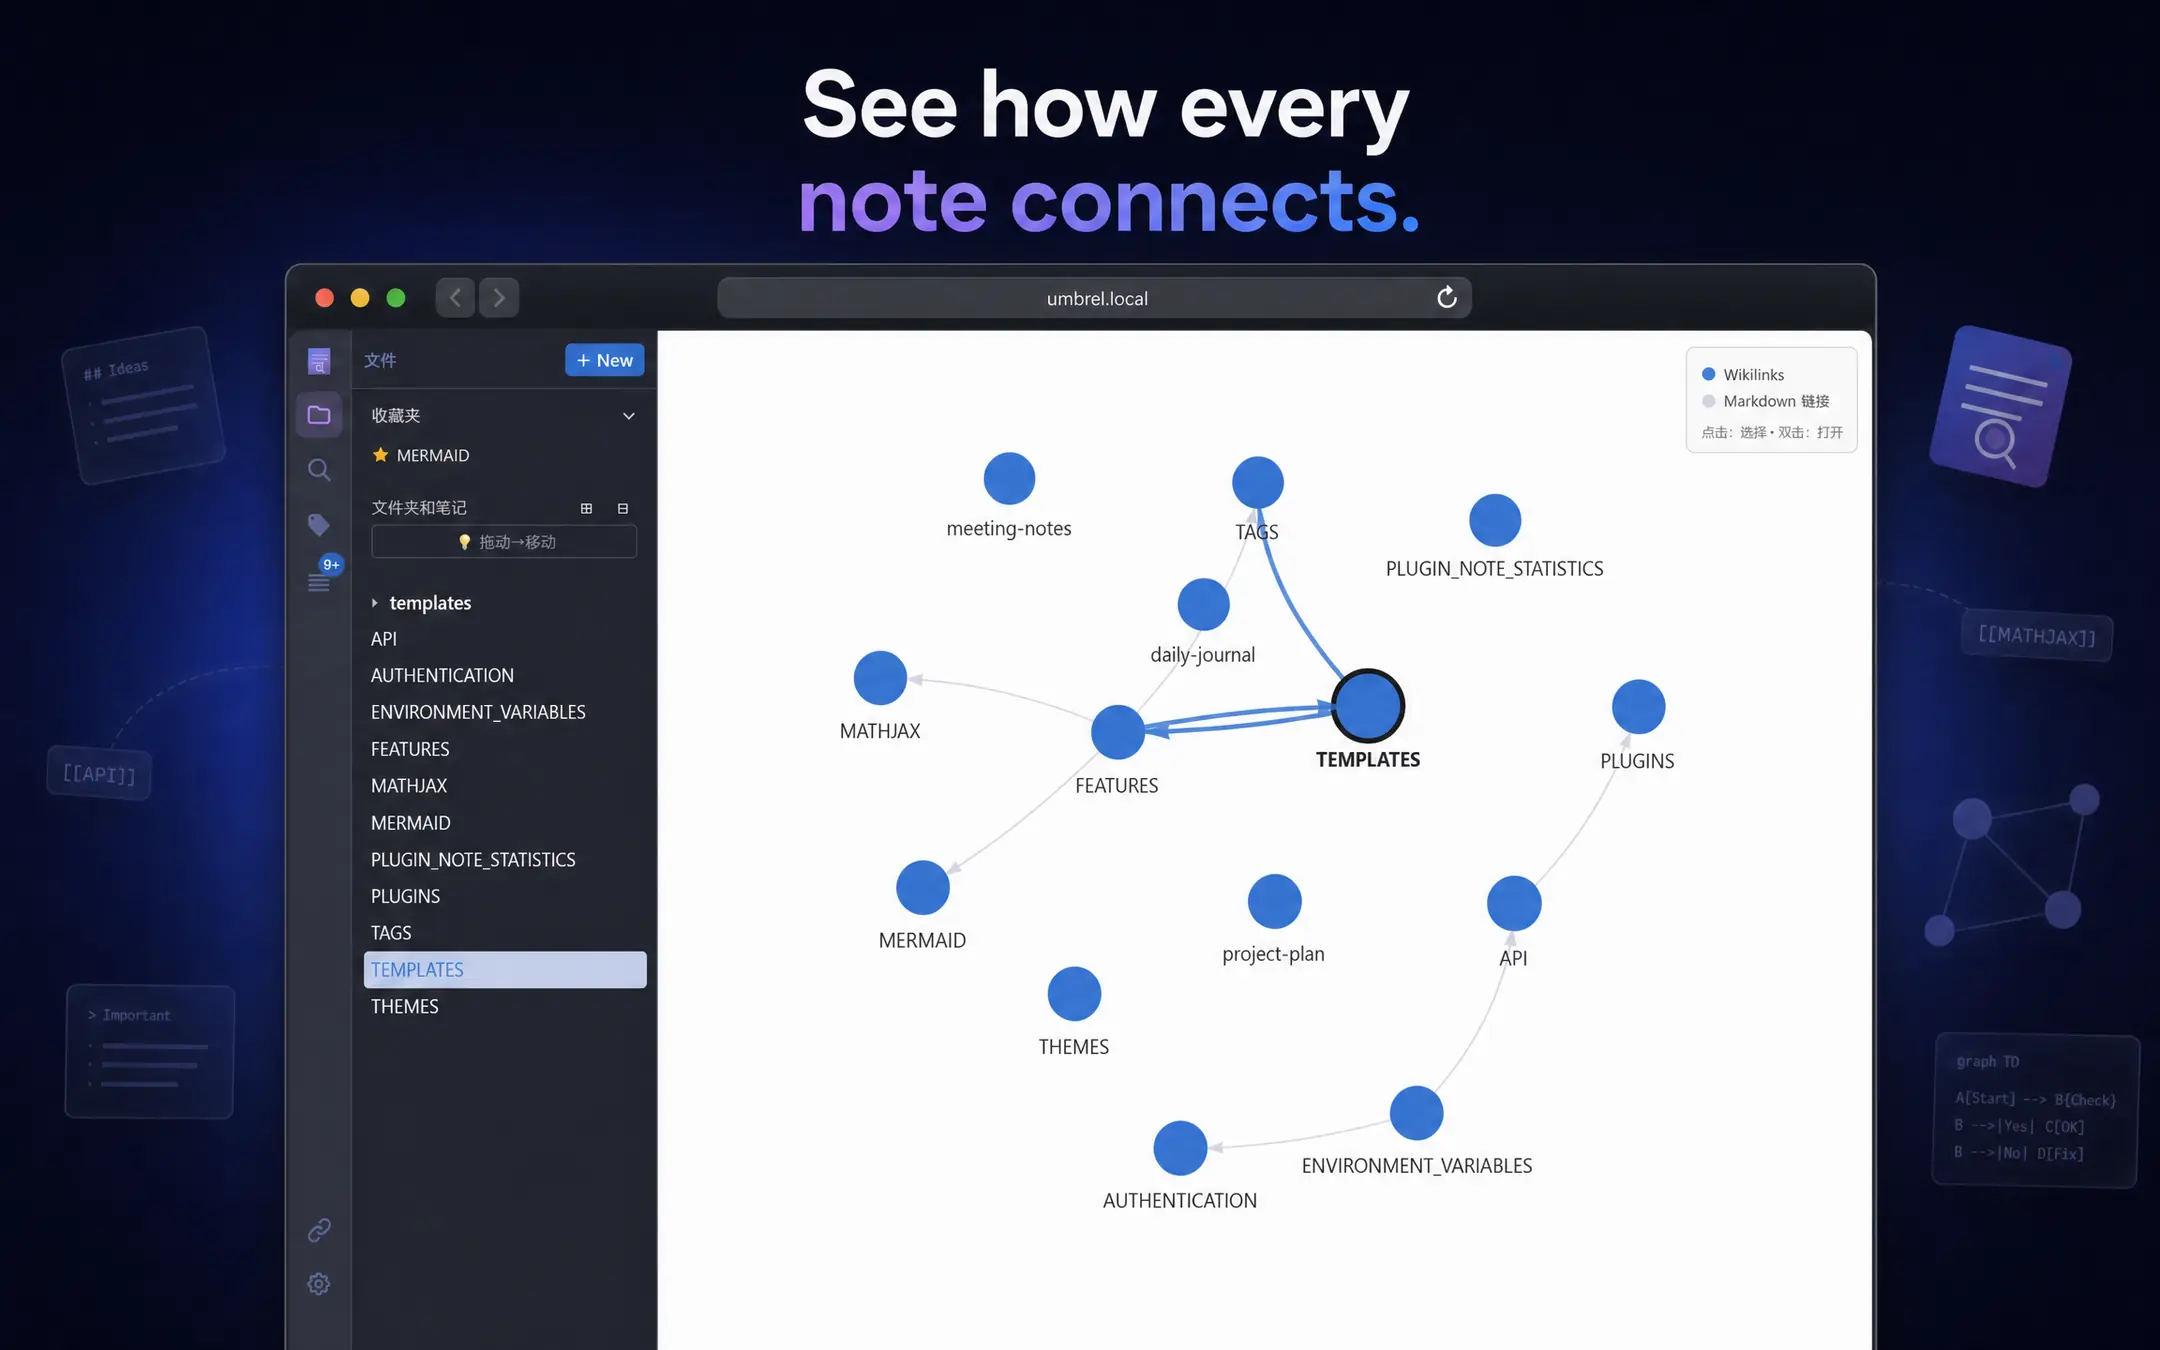Click the umbrel.local address bar
This screenshot has width=2160, height=1350.
1094,298
